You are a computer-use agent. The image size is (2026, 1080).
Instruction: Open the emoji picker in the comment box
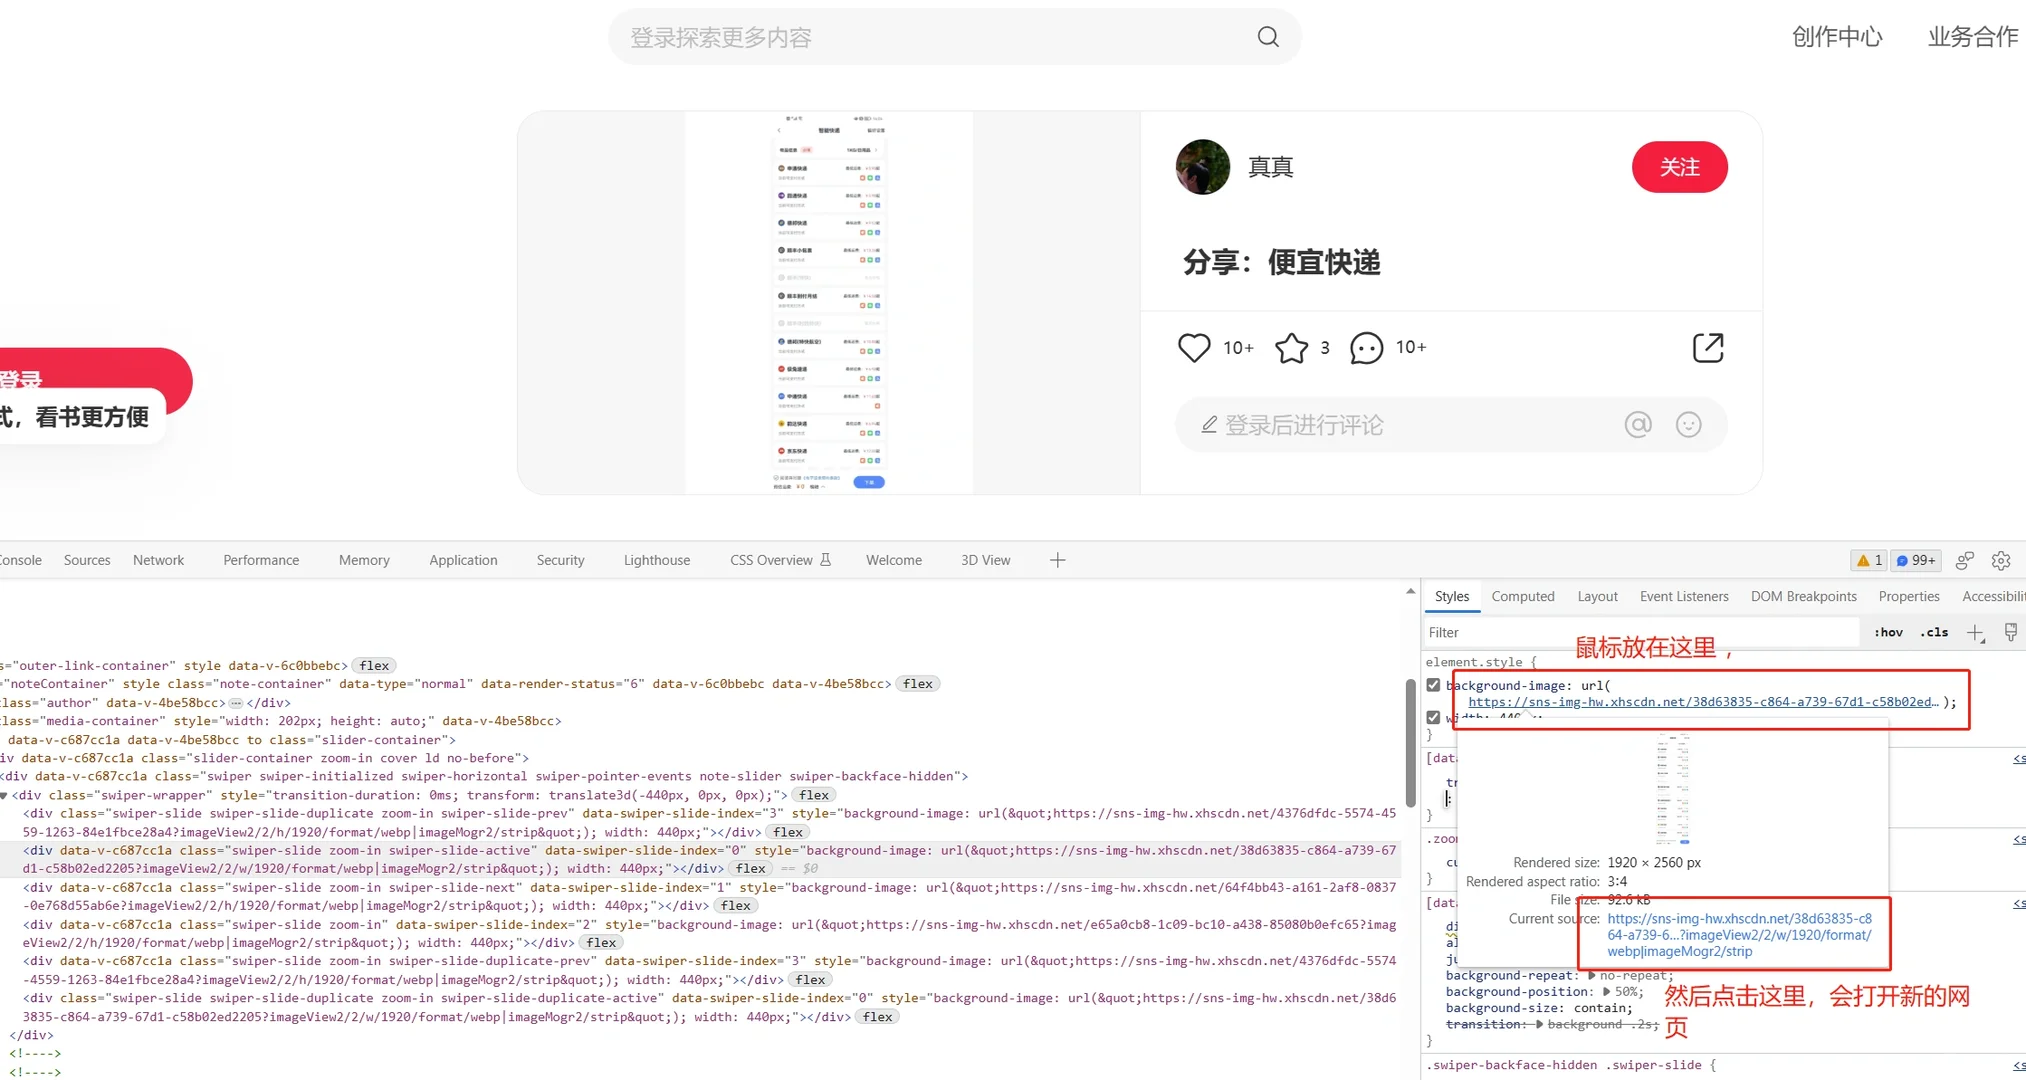1688,424
